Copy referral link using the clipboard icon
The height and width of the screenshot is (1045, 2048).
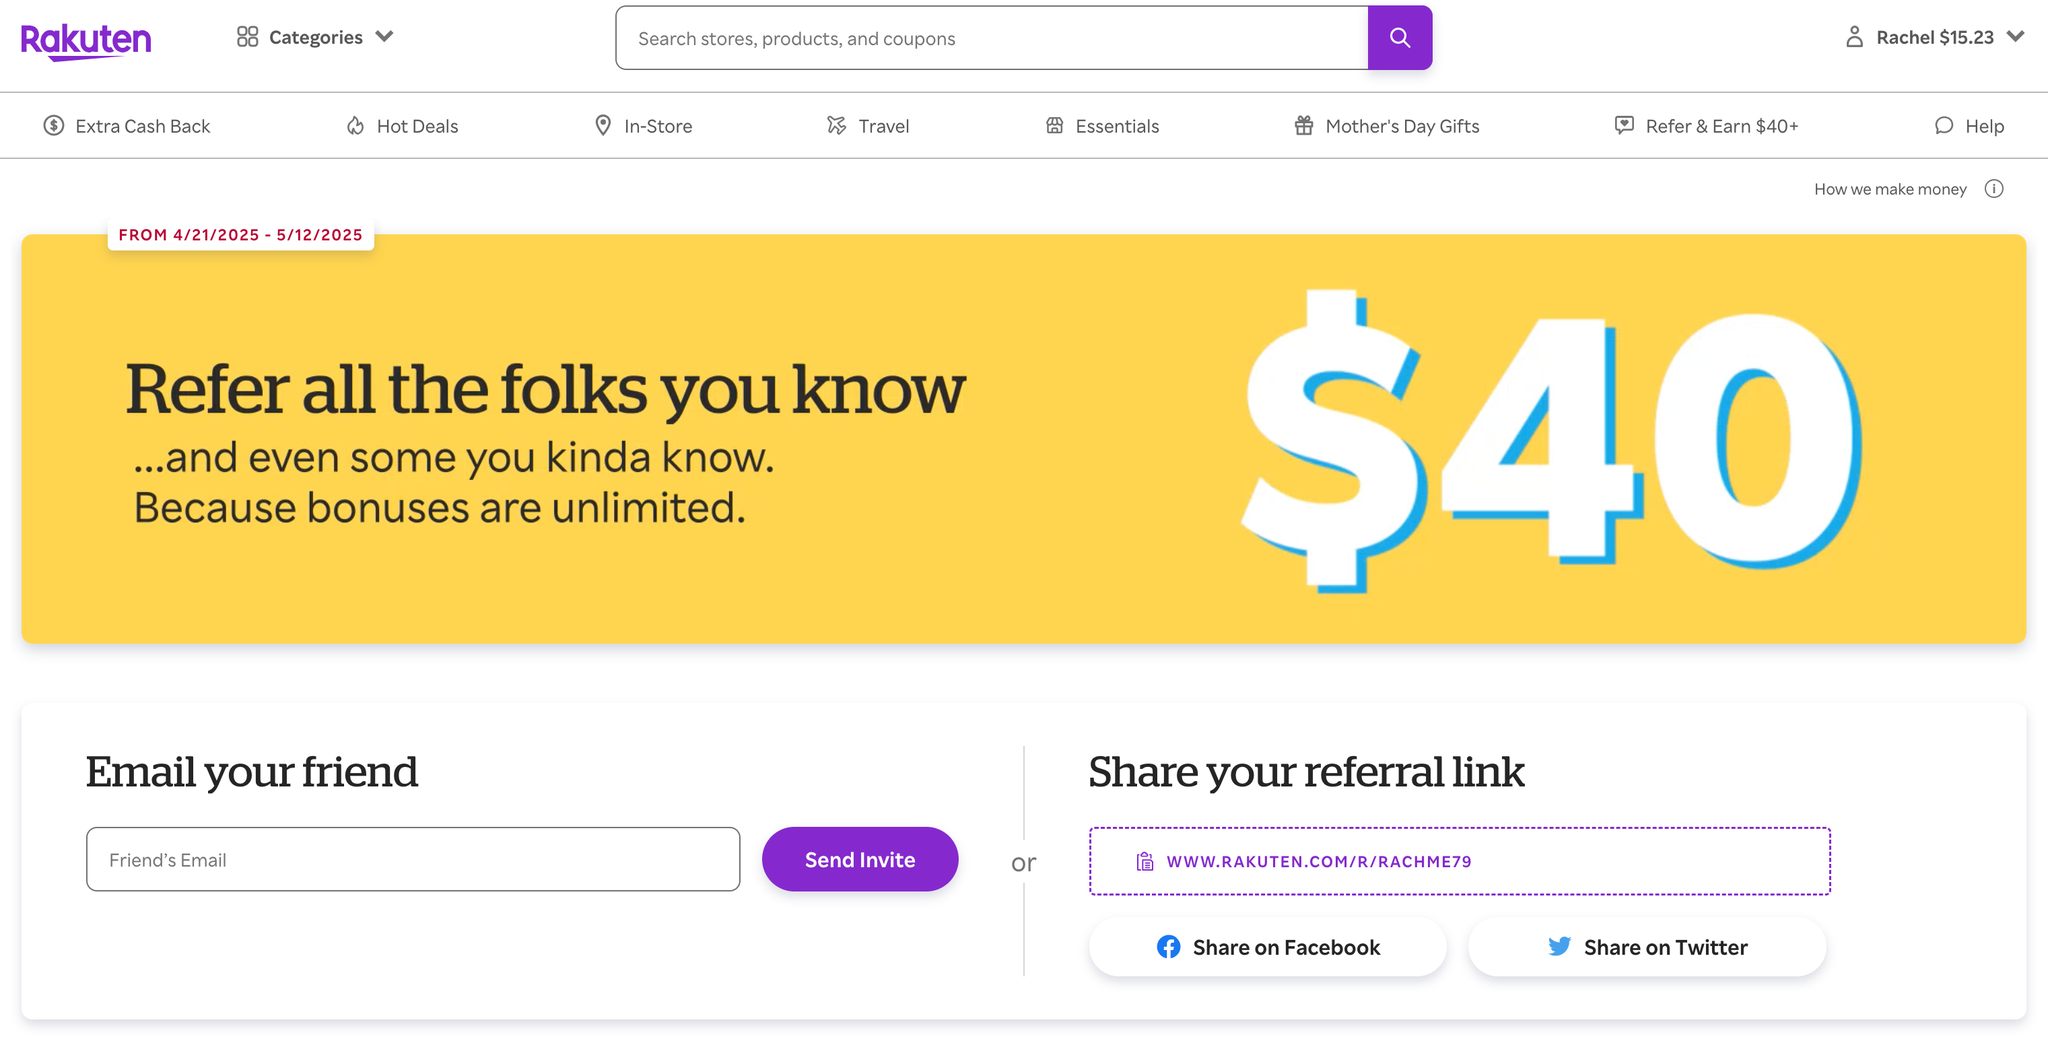[1143, 860]
